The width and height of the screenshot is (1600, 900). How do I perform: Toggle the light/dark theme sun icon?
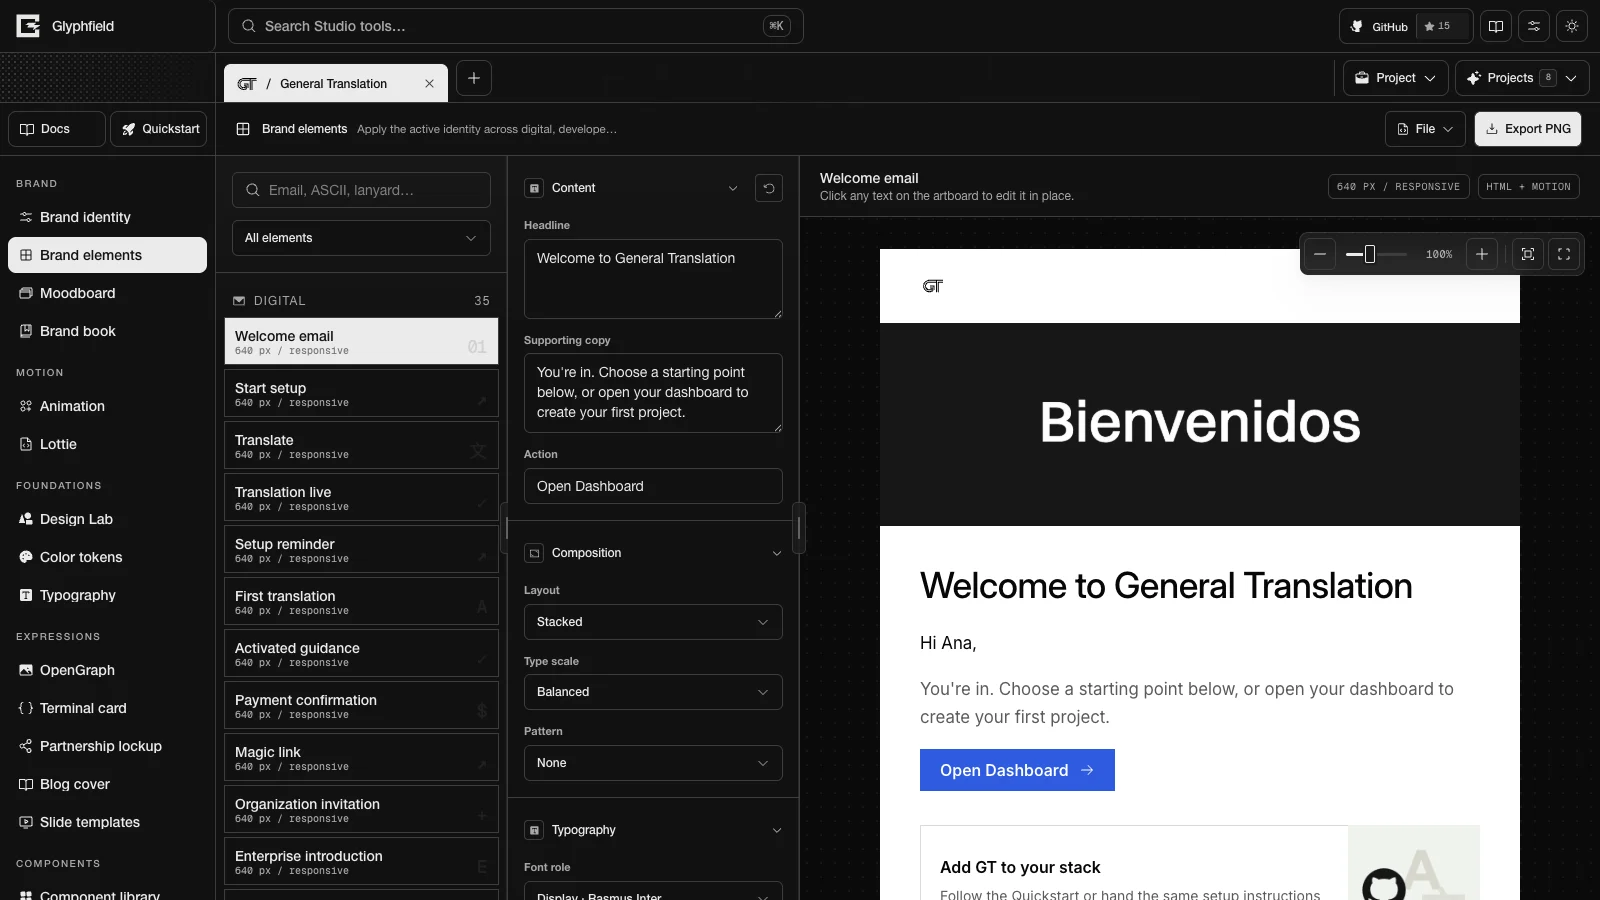point(1572,26)
